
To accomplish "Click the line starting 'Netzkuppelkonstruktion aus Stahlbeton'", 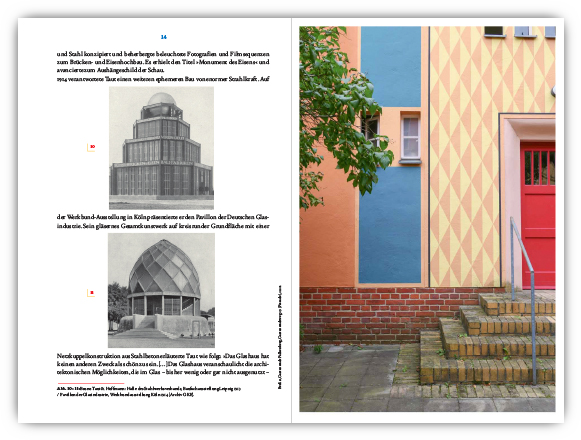I will (x=163, y=356).
